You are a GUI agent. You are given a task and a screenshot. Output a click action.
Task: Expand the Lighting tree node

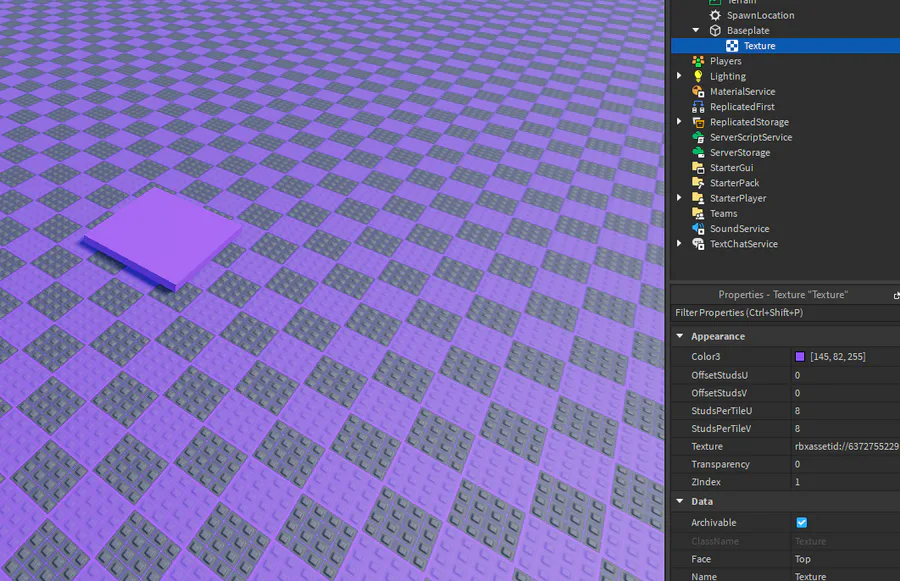tap(679, 76)
